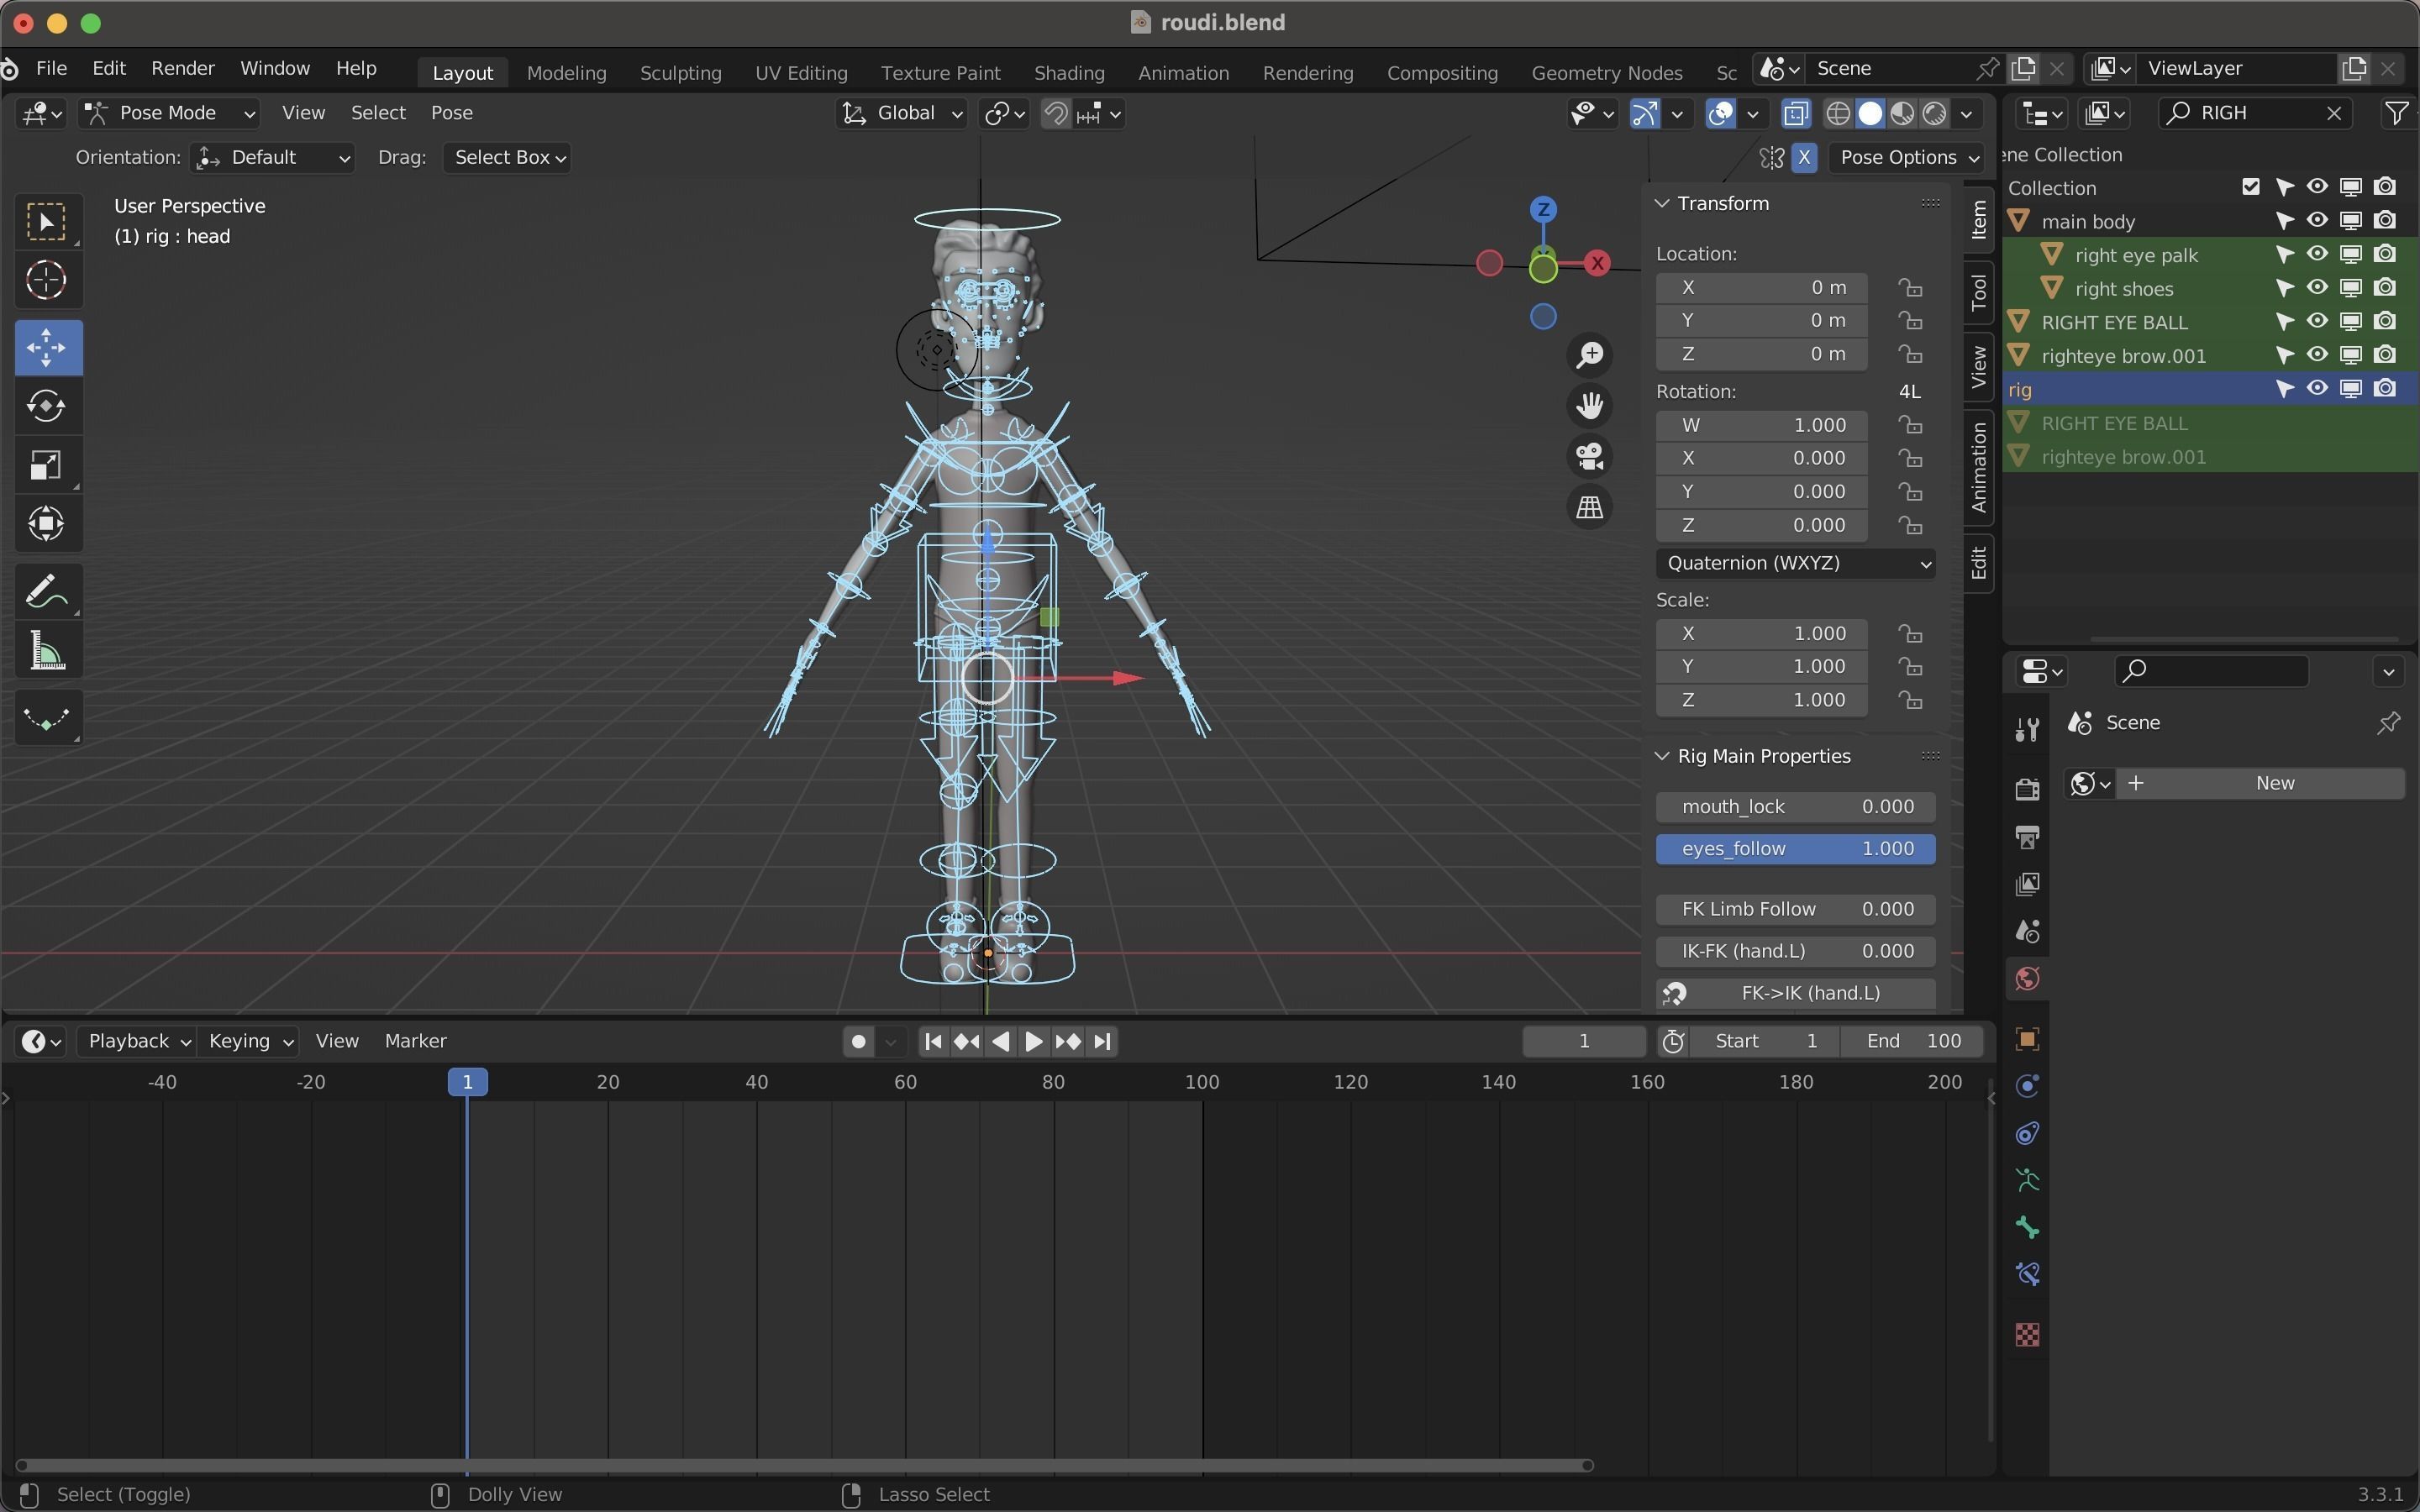Adjust the eyes_follow slider
This screenshot has width=2420, height=1512.
coord(1794,849)
